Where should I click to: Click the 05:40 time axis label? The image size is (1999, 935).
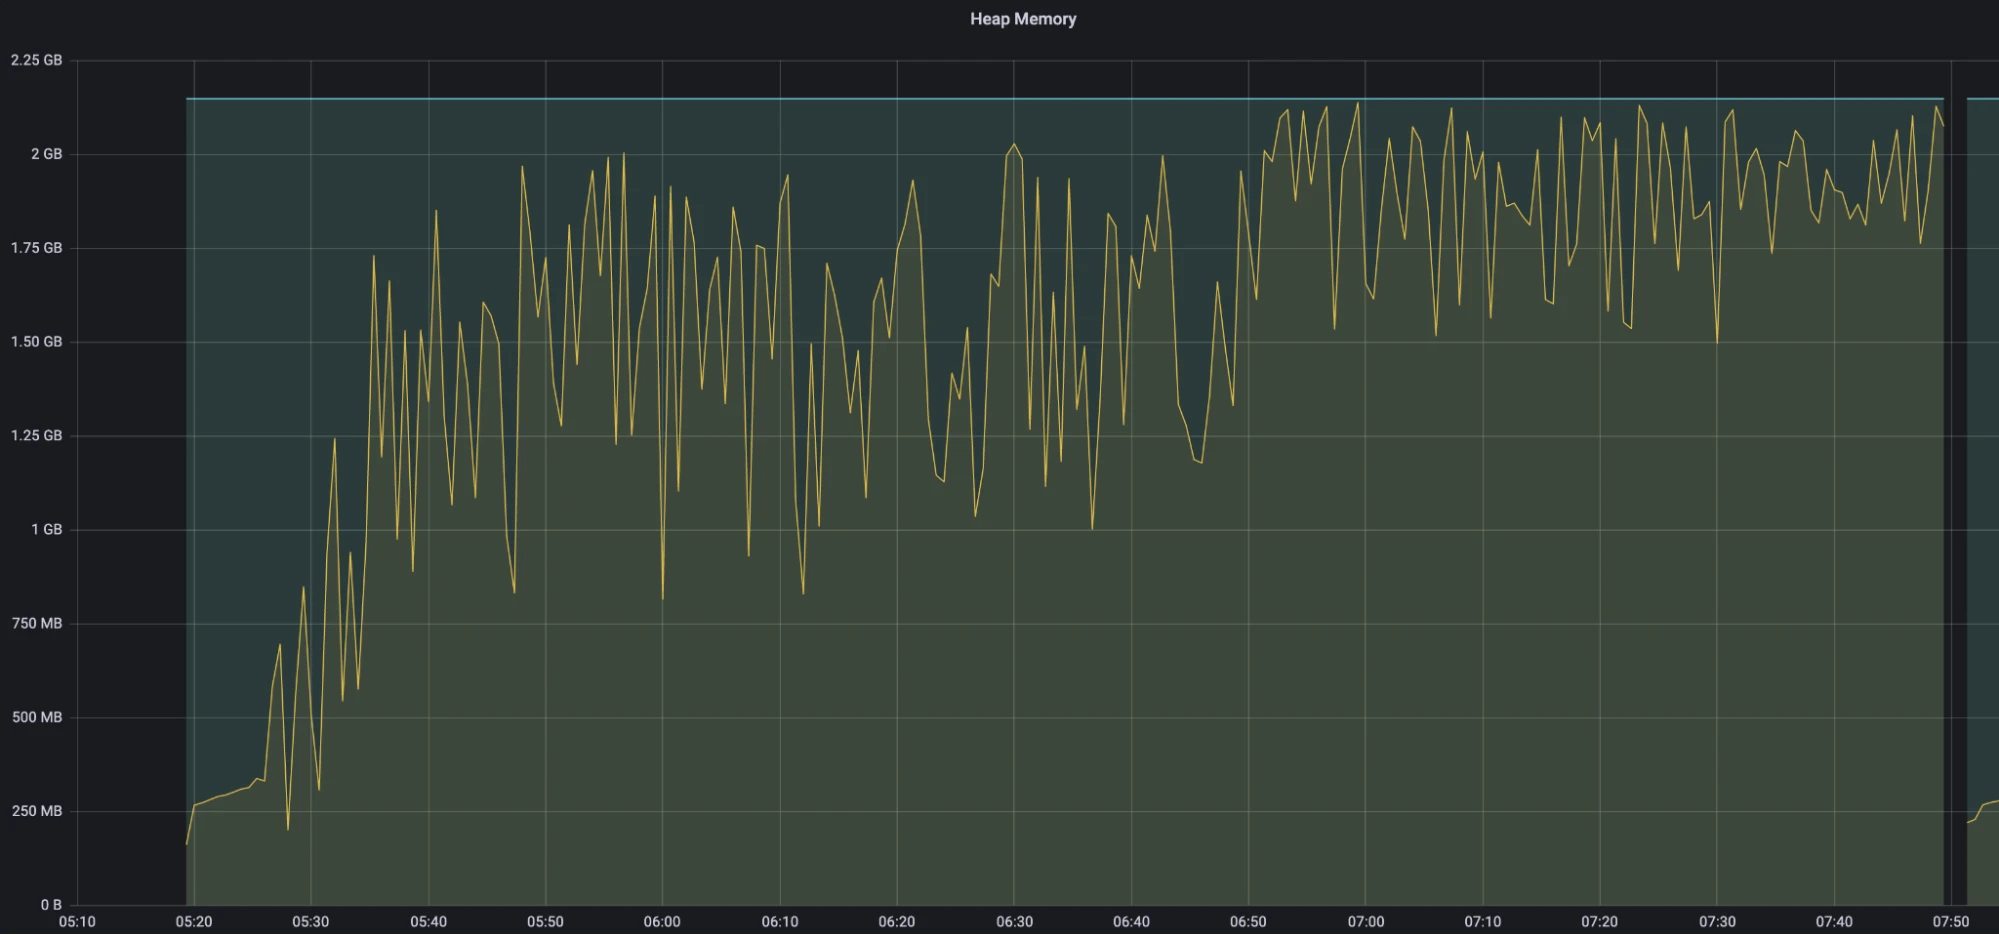click(x=428, y=921)
